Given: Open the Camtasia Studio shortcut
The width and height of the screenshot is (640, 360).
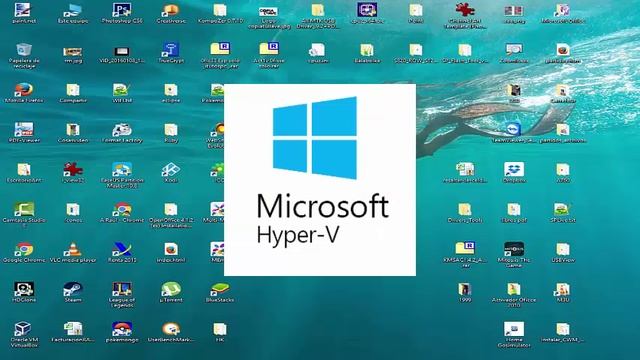Looking at the screenshot, I should [24, 215].
